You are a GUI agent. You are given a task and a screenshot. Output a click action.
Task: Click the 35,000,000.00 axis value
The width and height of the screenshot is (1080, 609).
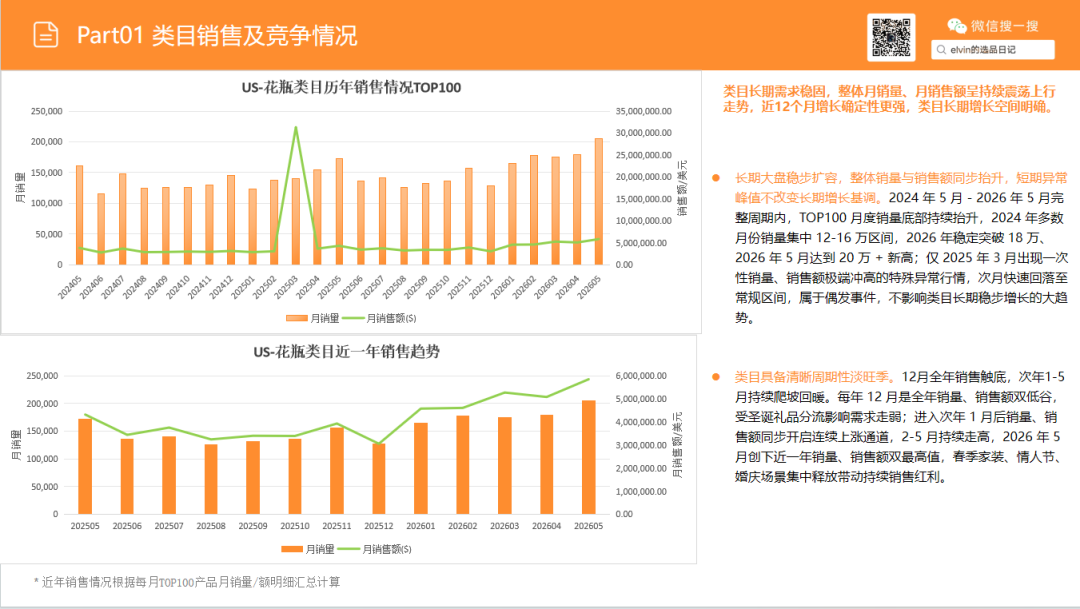(643, 111)
